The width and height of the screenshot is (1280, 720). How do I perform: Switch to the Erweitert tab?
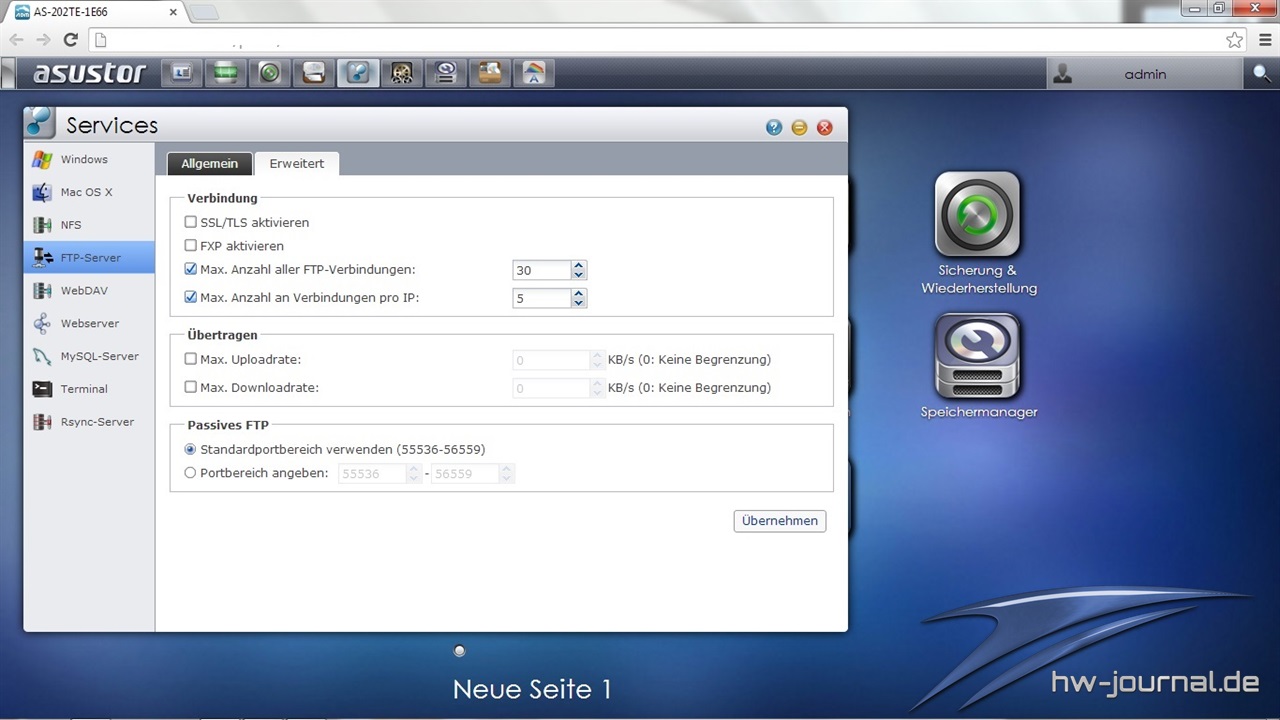[297, 163]
